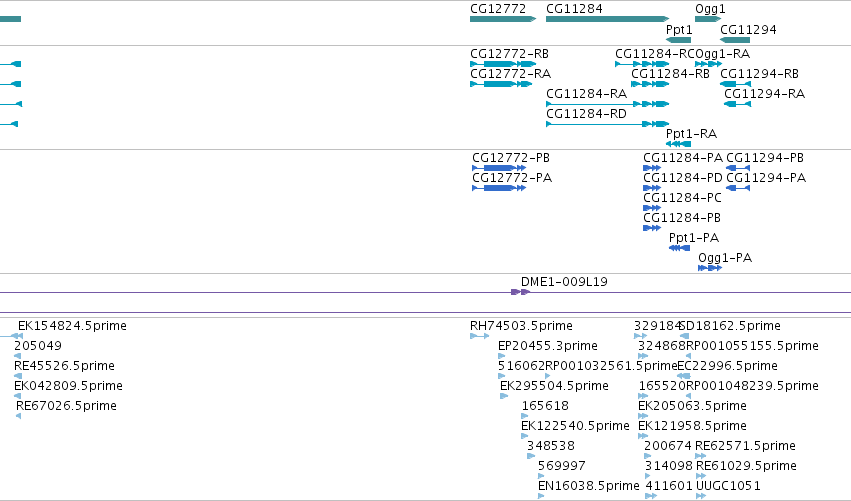Click the 165520 label text

(x=662, y=386)
